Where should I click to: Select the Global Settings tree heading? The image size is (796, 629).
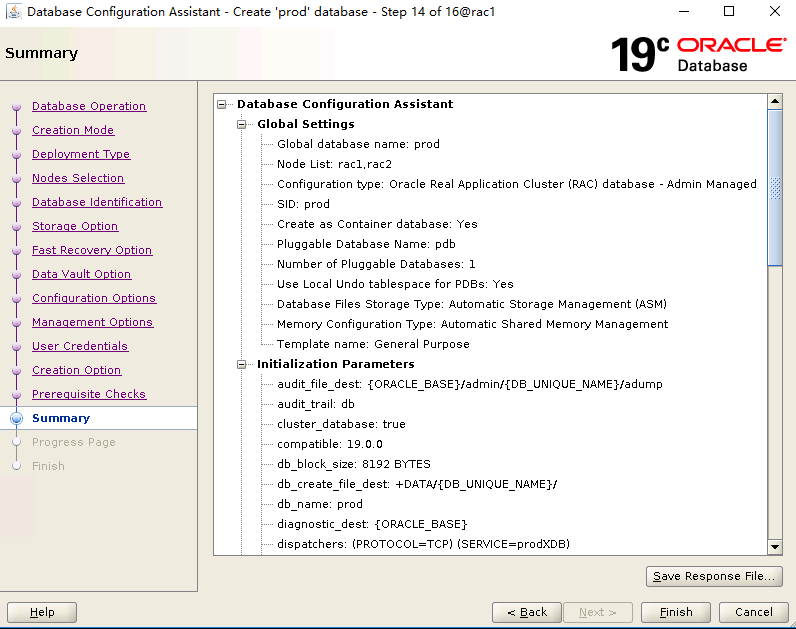(x=306, y=124)
